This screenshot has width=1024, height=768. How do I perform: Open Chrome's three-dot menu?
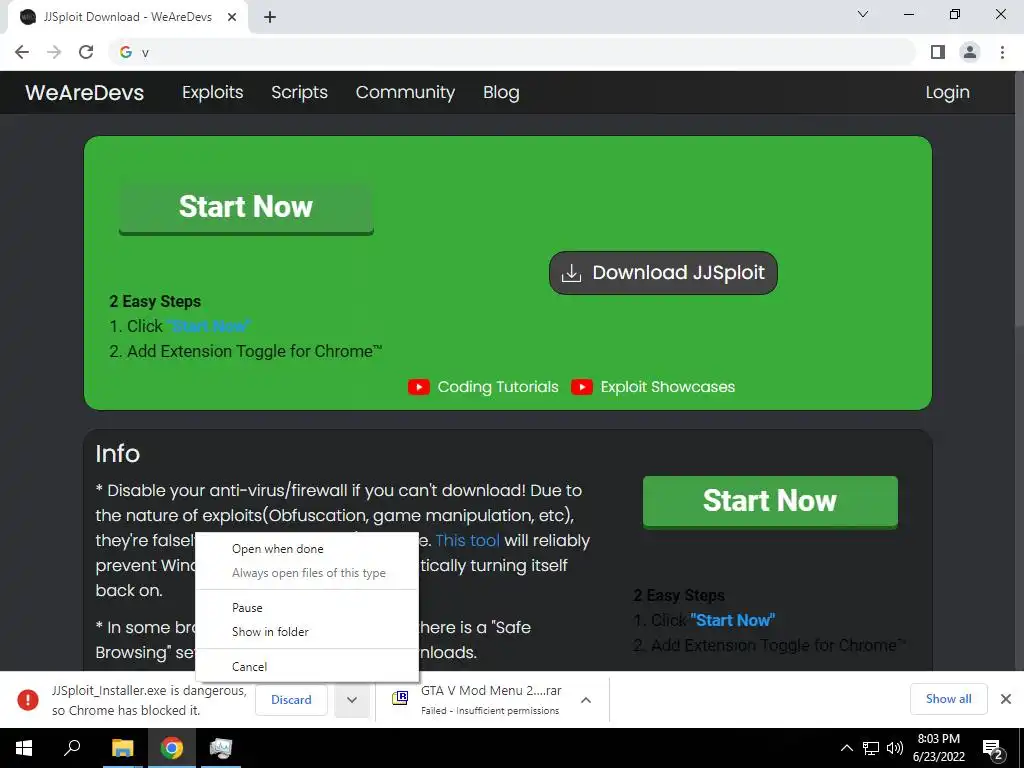click(x=1002, y=52)
